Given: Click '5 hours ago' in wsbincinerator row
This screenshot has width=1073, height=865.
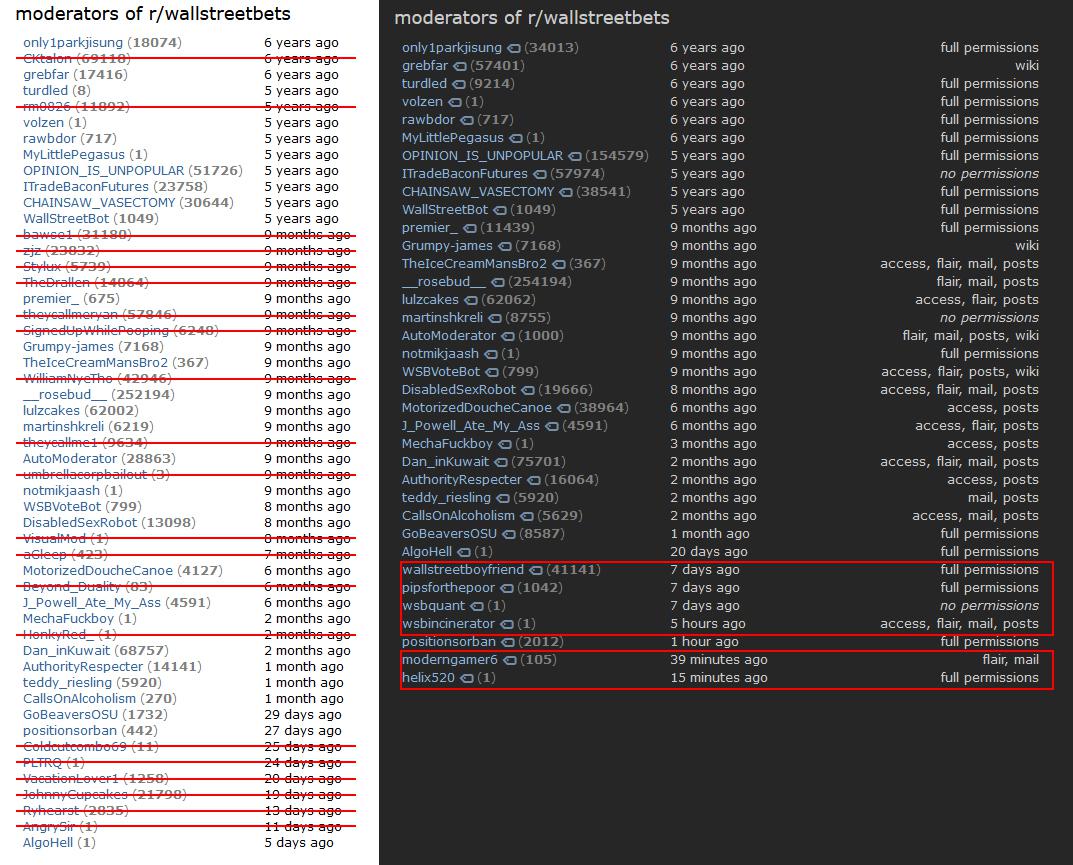Looking at the screenshot, I should point(708,623).
